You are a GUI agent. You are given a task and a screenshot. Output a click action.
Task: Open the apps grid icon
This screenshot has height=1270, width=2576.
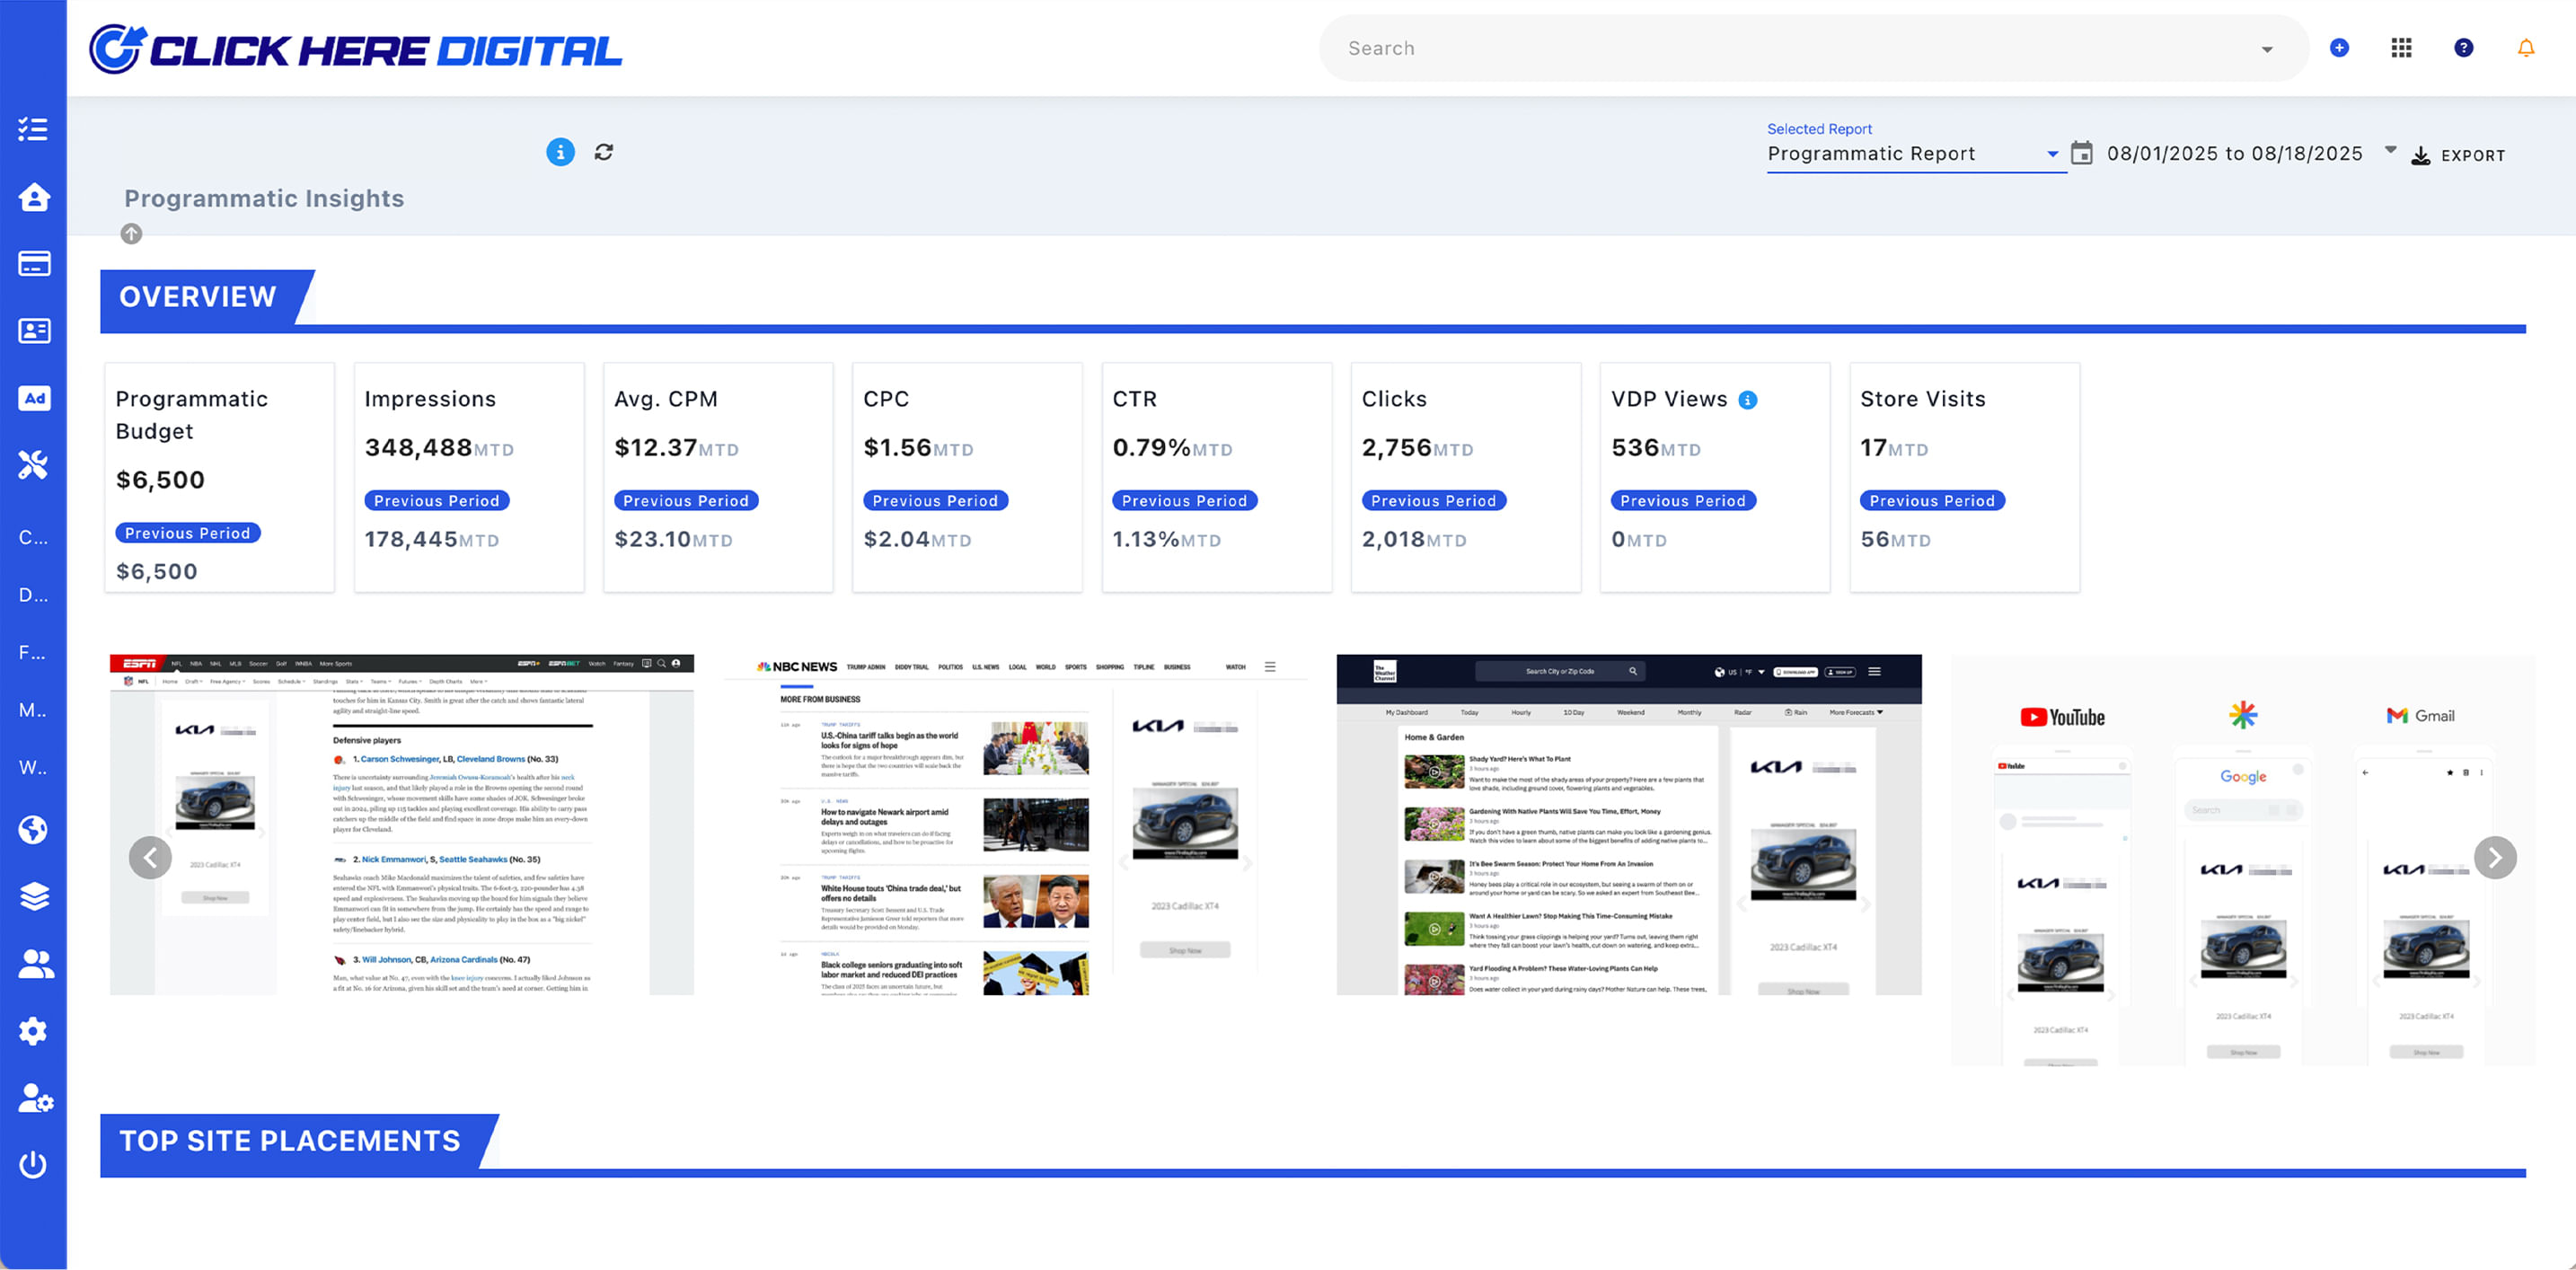point(2401,48)
